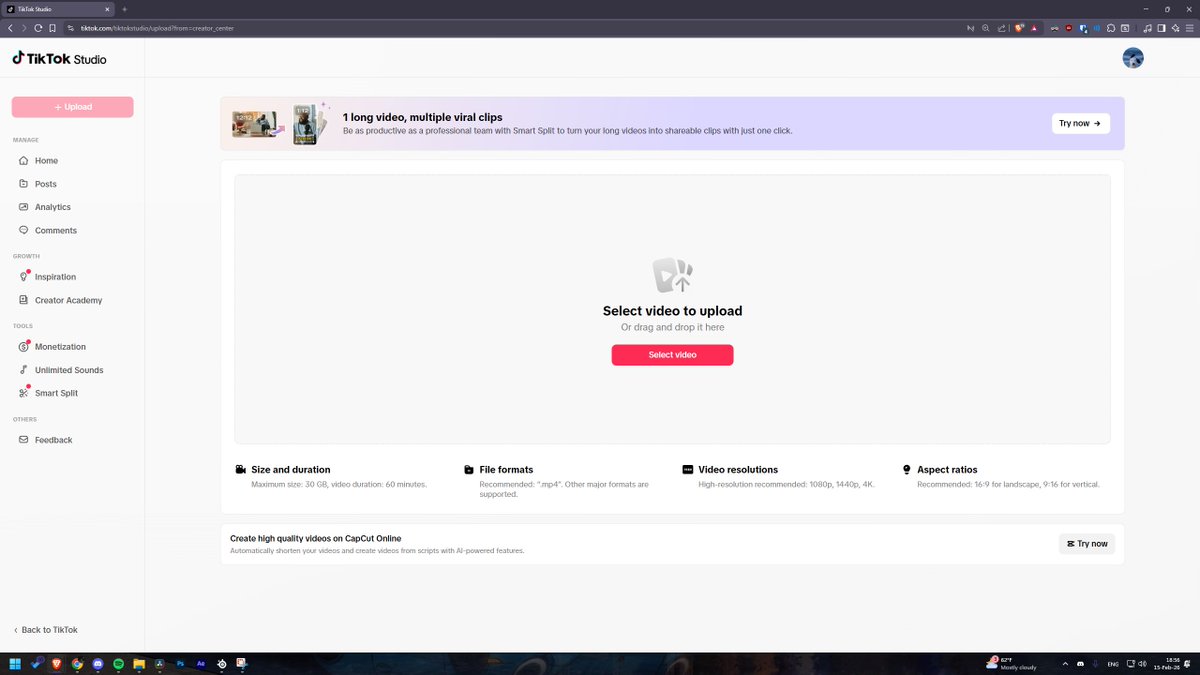1200x675 pixels.
Task: Open the Smart Split tool
Action: pos(72,393)
